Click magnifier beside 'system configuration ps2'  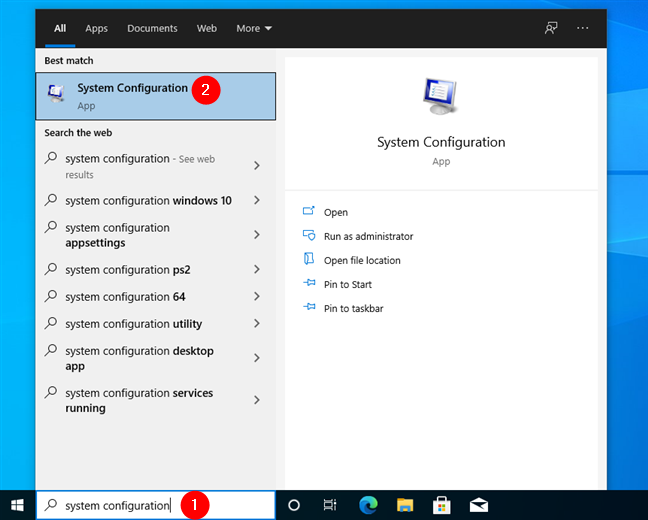(51, 269)
